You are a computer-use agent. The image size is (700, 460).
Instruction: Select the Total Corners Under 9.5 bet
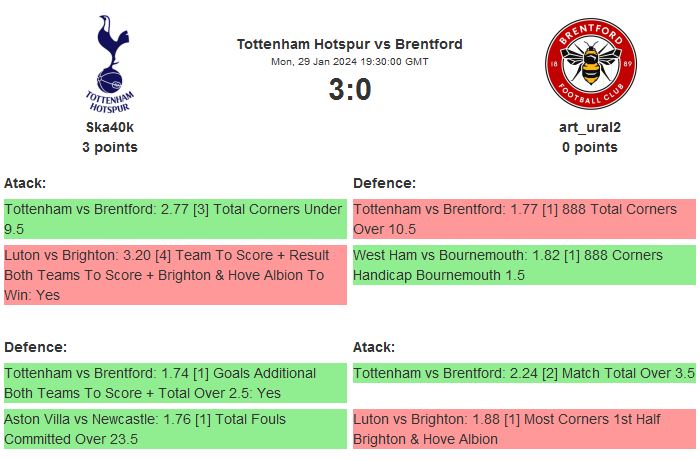(175, 219)
